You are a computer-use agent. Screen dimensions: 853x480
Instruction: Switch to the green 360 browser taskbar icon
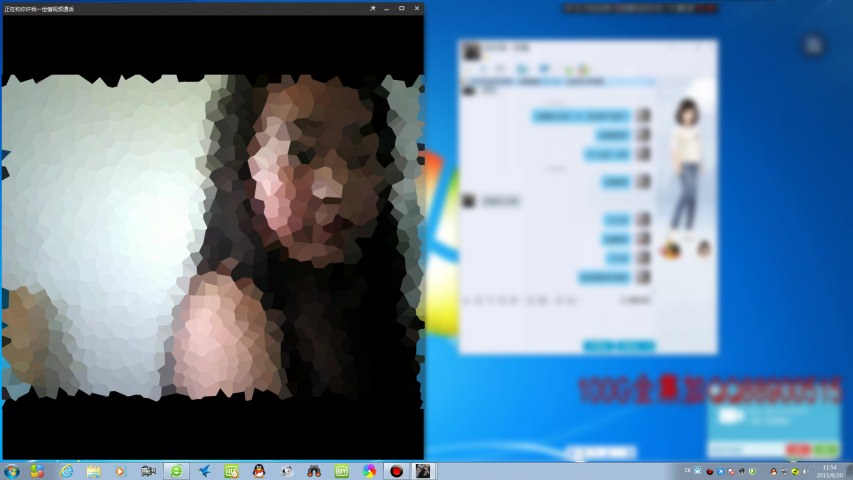(177, 471)
